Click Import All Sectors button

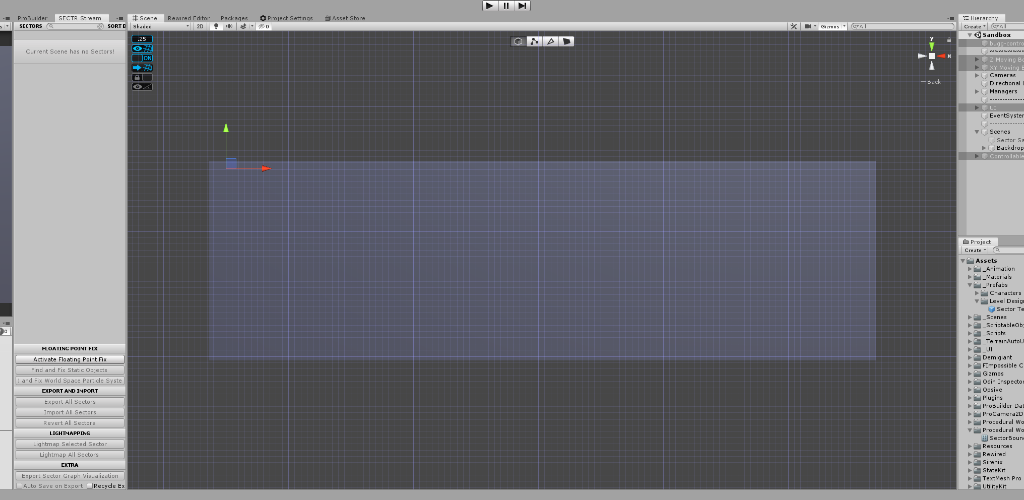[70, 412]
